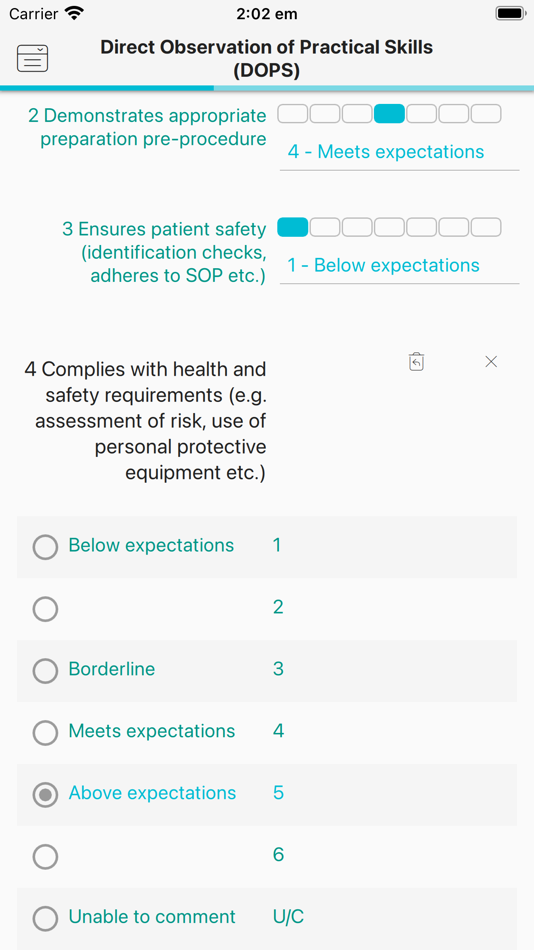
Task: Toggle the Above expectations radio button
Action: [x=45, y=794]
